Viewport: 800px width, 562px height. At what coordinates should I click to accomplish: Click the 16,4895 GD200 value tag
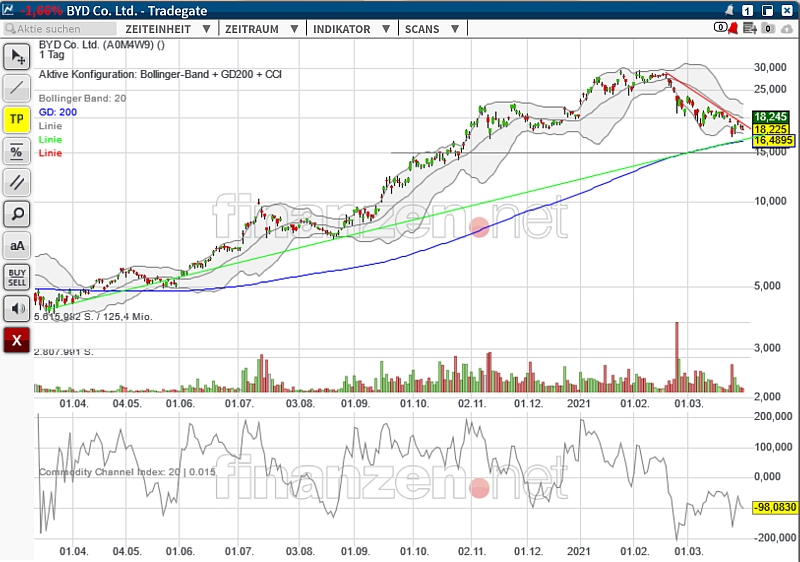point(773,140)
